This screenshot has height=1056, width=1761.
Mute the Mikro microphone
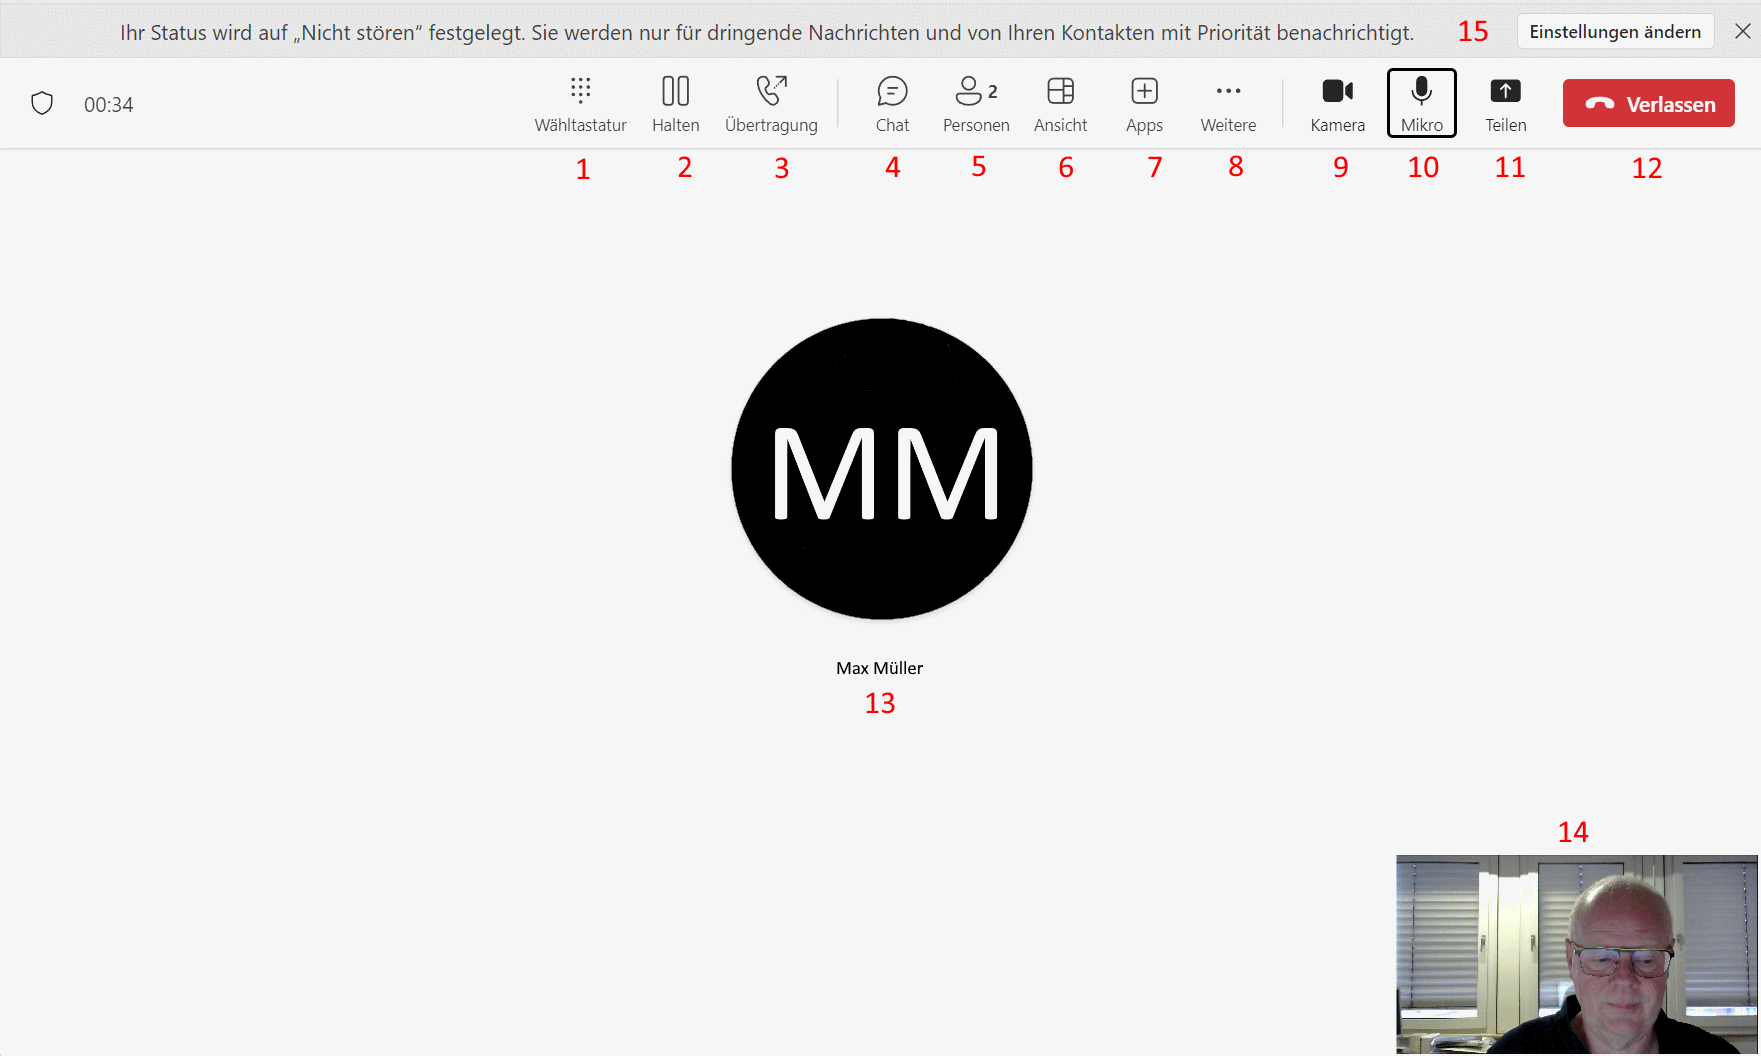pos(1421,103)
